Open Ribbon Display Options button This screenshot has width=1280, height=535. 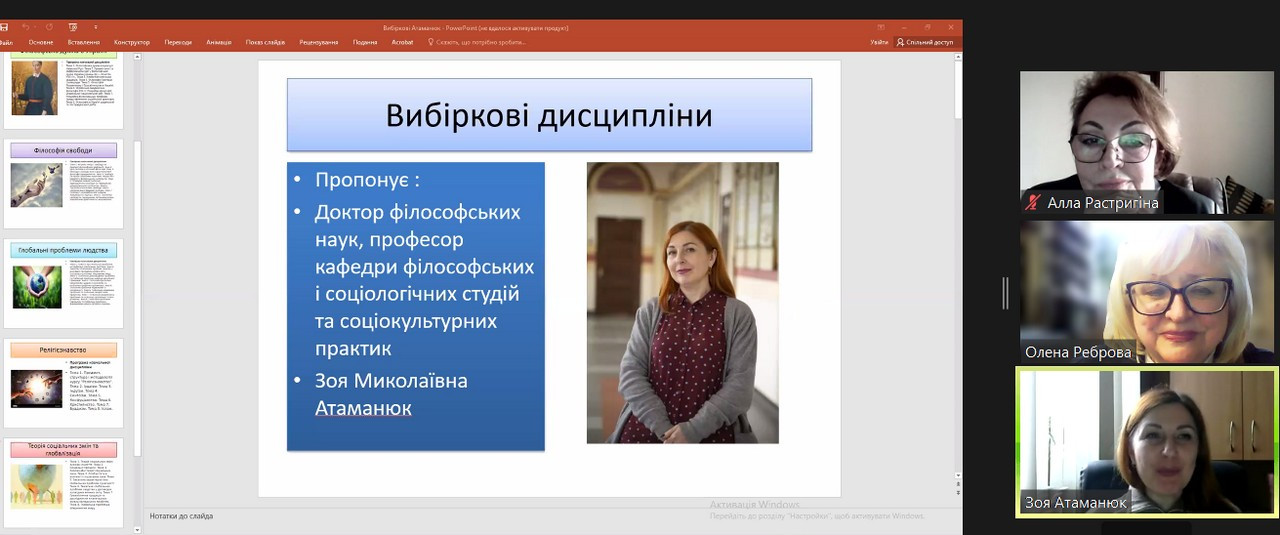pos(881,27)
